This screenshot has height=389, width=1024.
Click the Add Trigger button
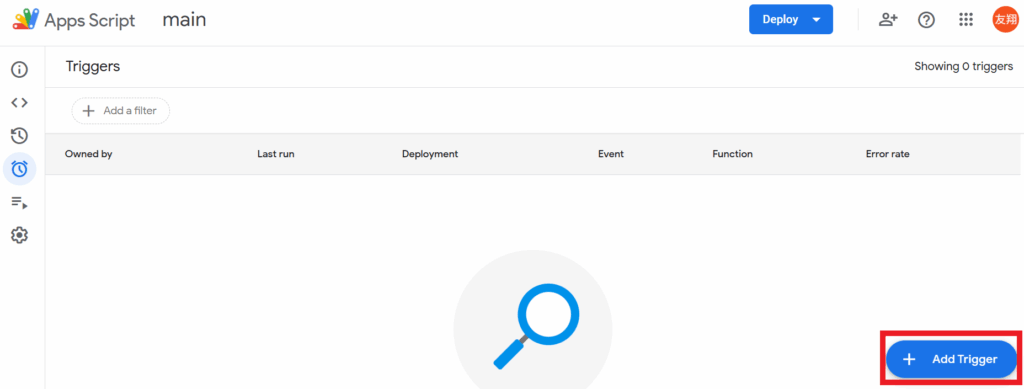(x=951, y=359)
